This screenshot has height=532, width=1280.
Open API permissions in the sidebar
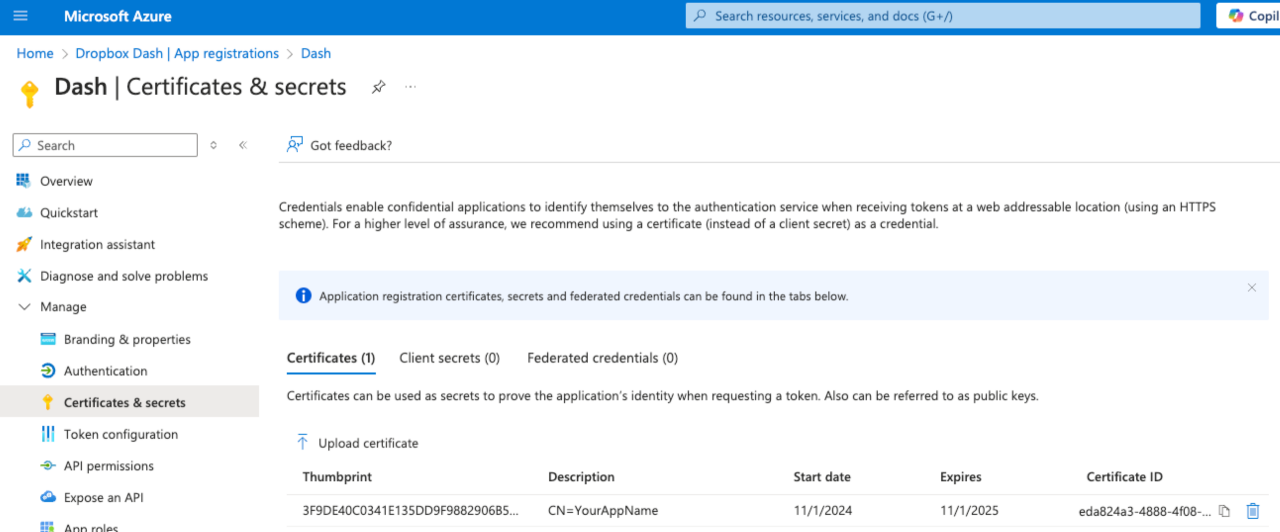coord(108,466)
